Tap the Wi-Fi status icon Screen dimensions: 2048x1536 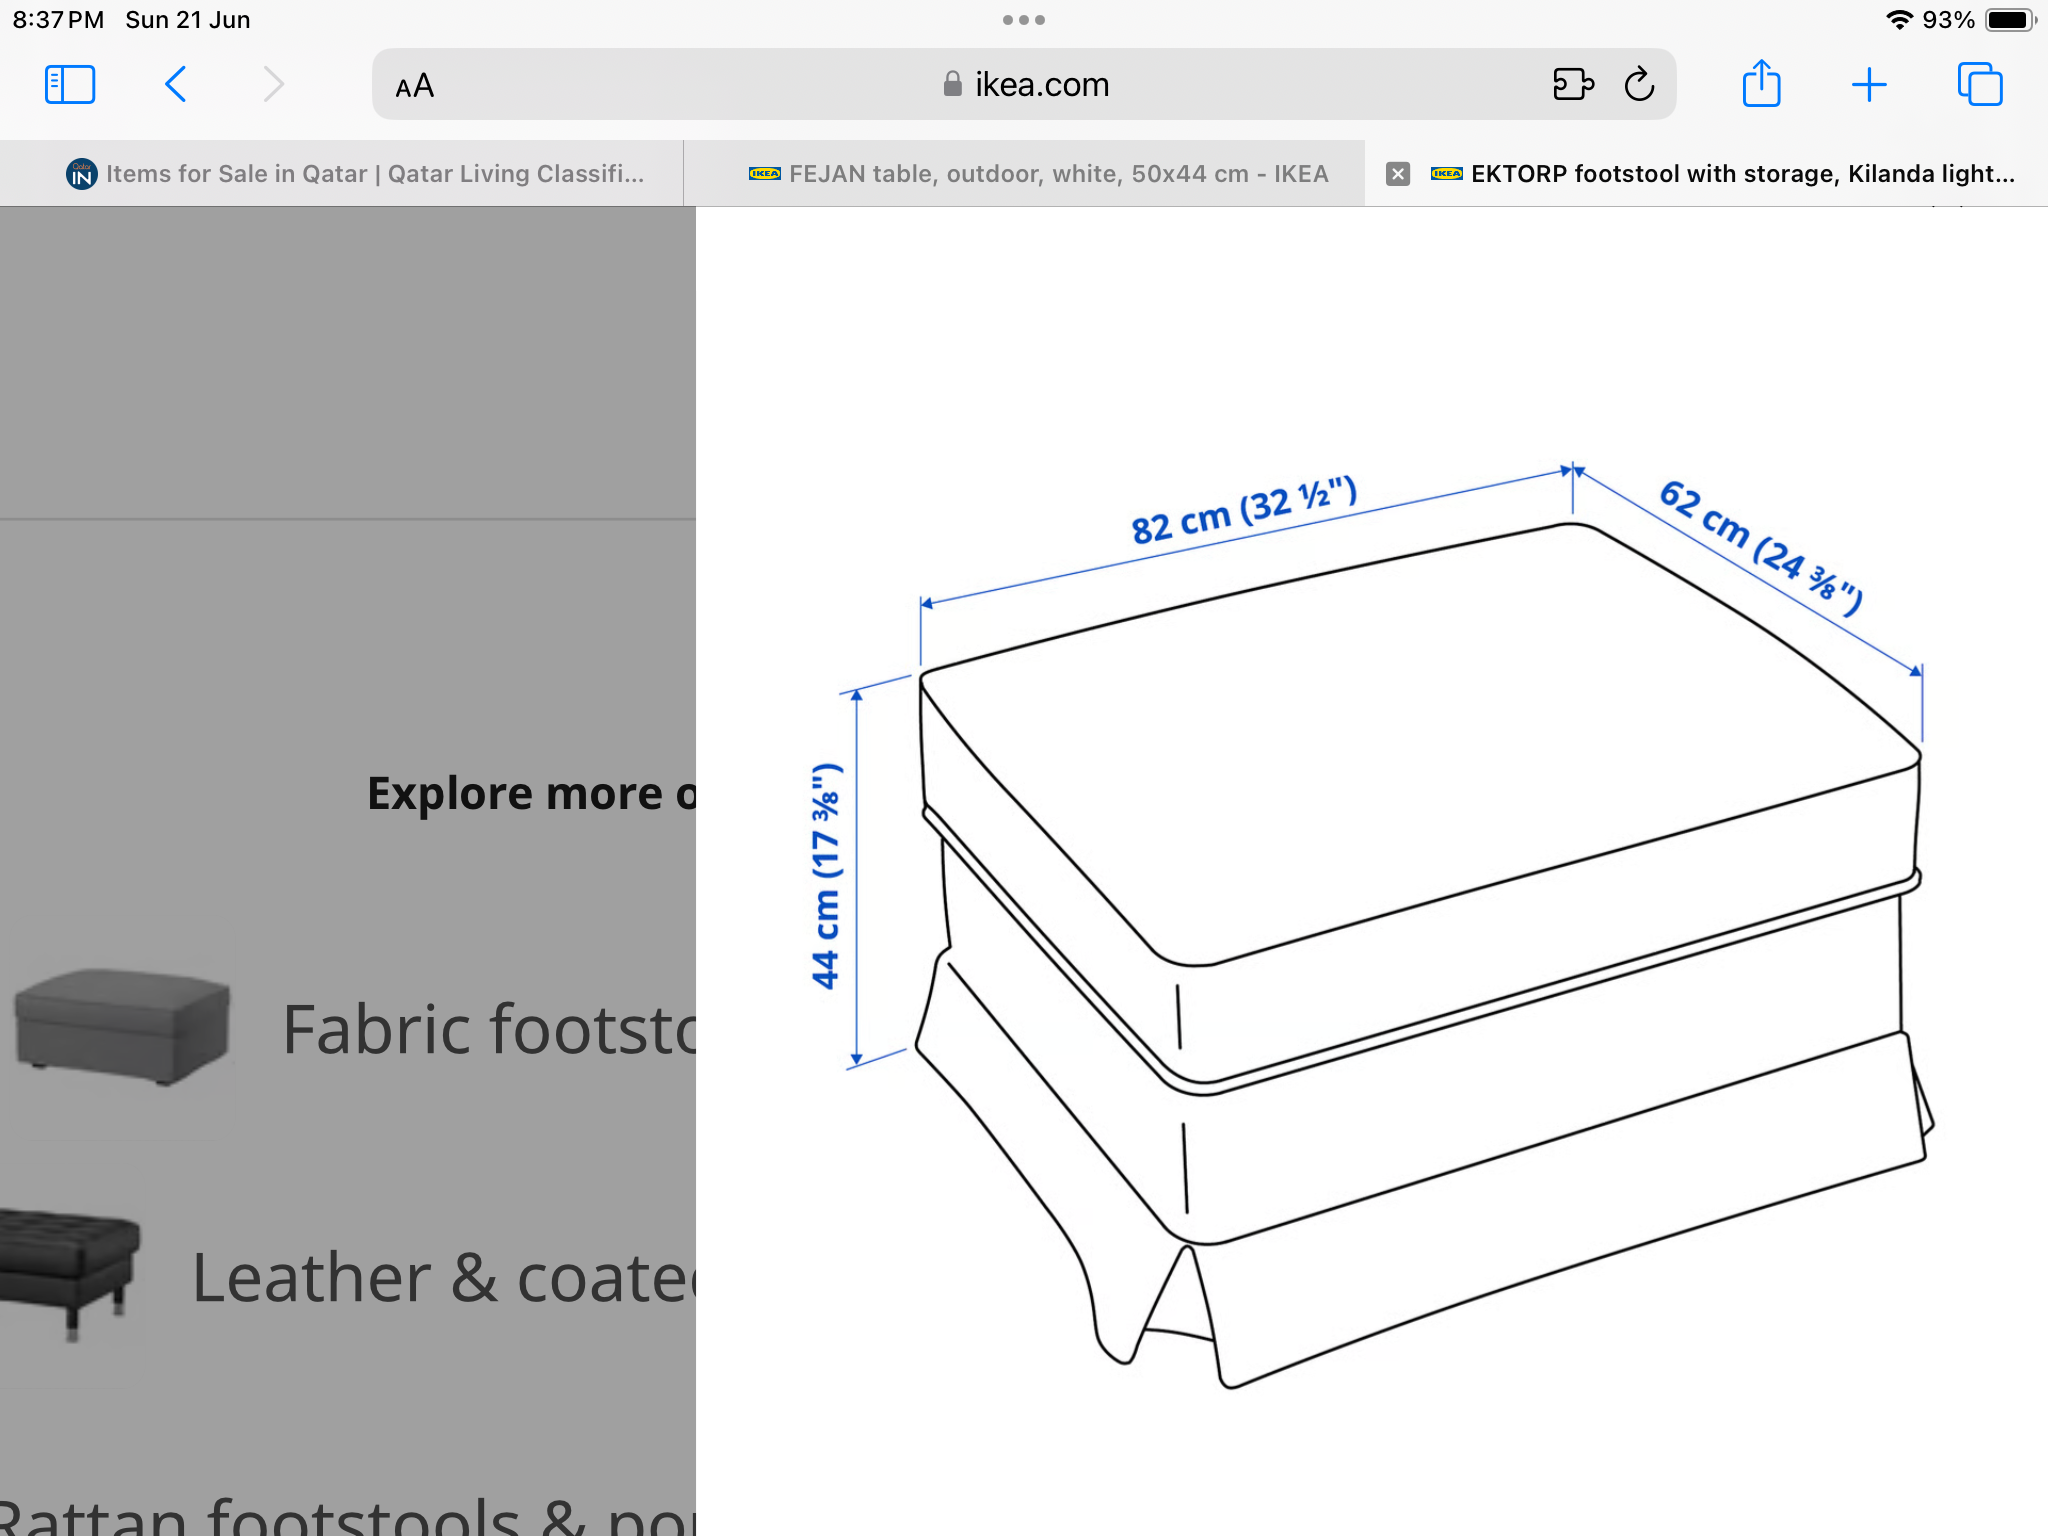pos(1898,20)
